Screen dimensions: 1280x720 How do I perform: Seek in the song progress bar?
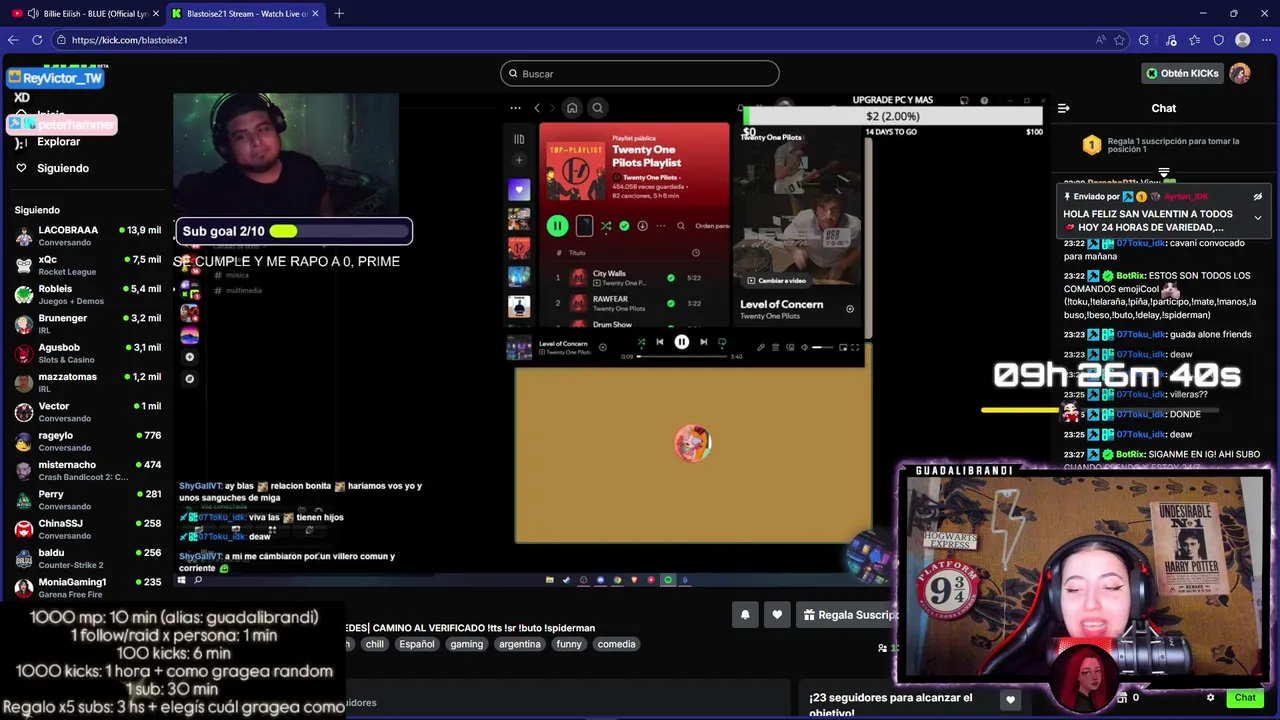tap(680, 356)
